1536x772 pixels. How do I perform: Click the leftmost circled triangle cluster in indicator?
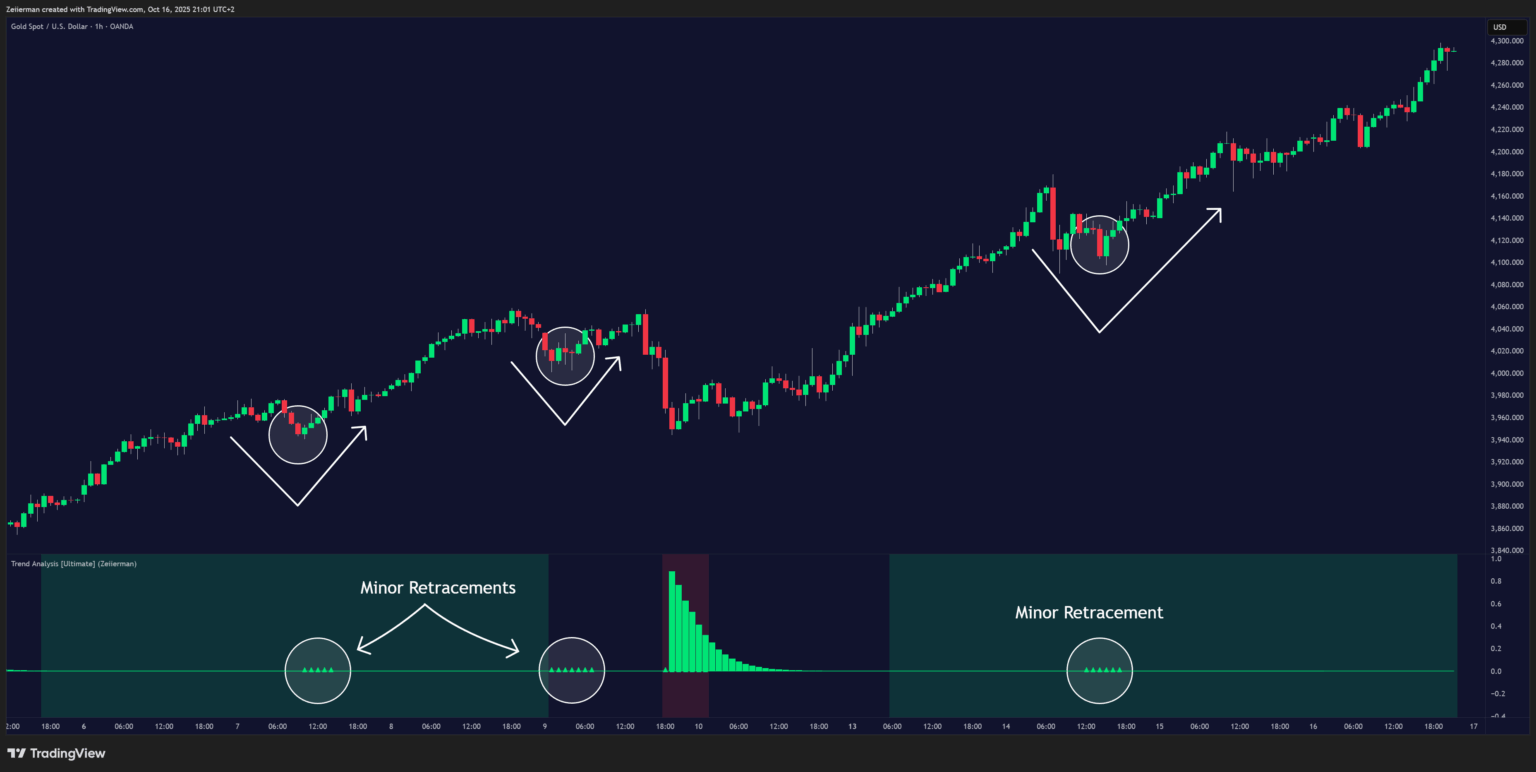coord(318,670)
